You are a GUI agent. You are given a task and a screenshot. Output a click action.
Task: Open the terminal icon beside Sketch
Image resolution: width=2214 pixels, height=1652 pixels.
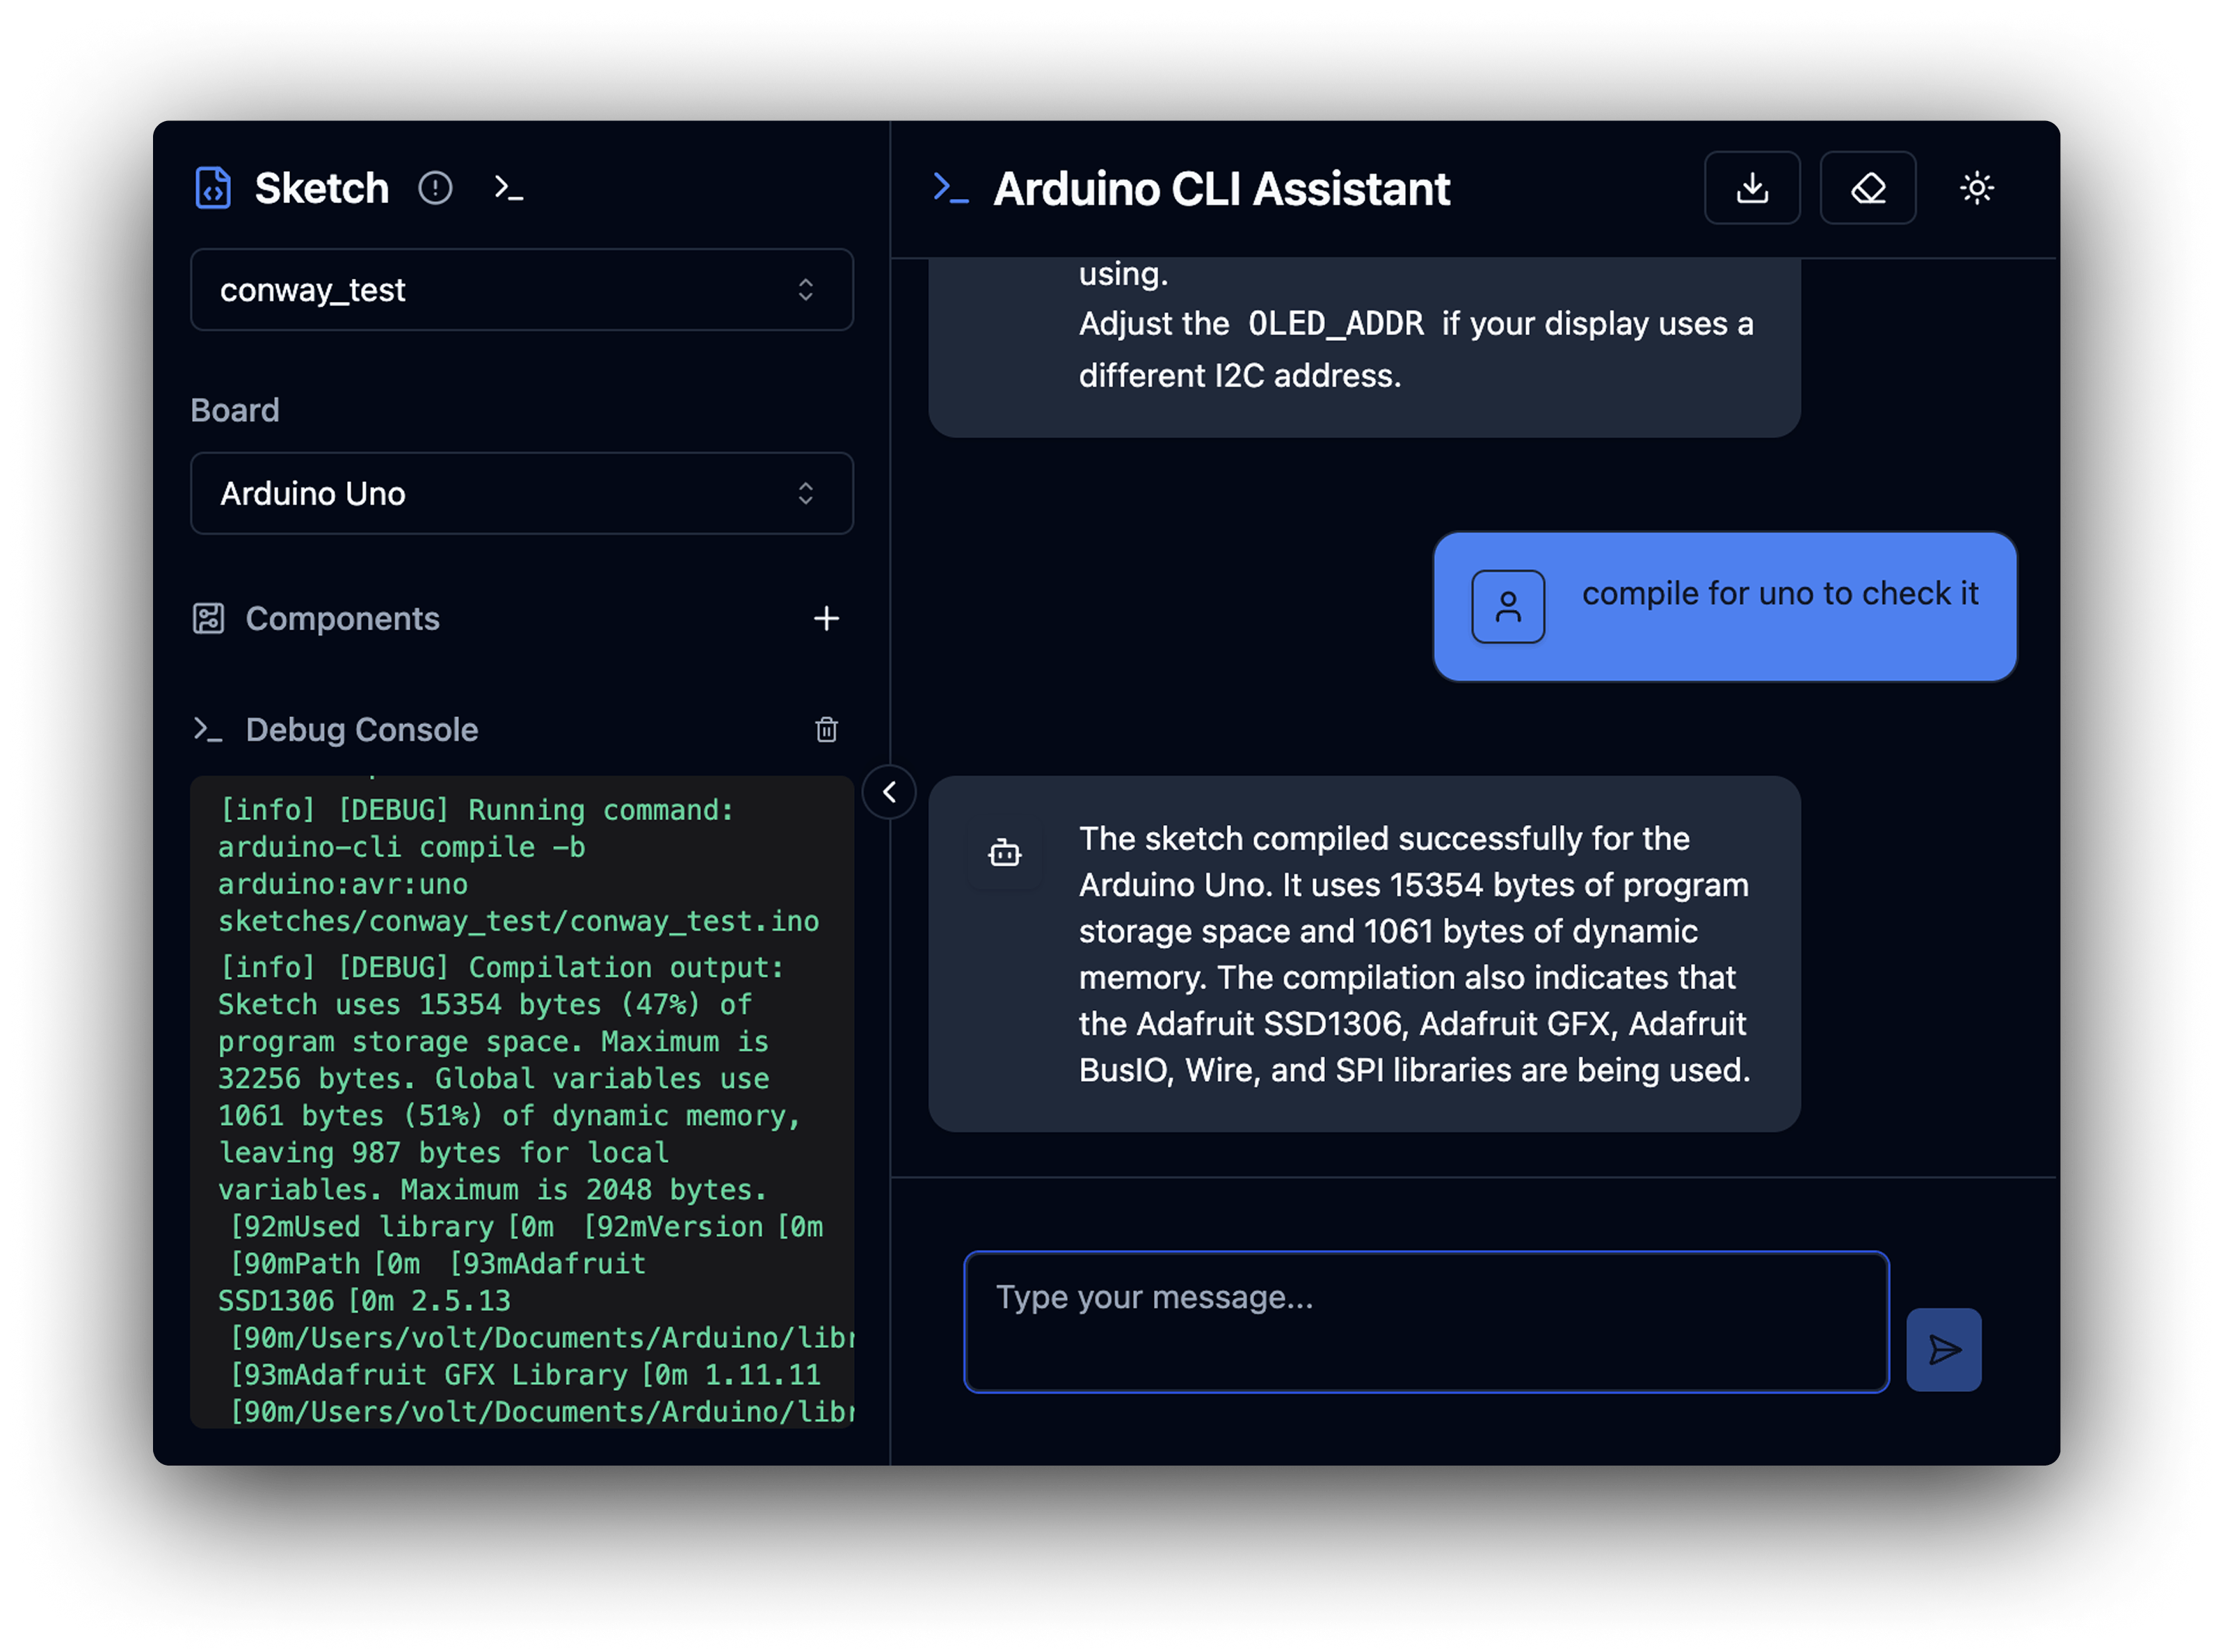(x=509, y=188)
